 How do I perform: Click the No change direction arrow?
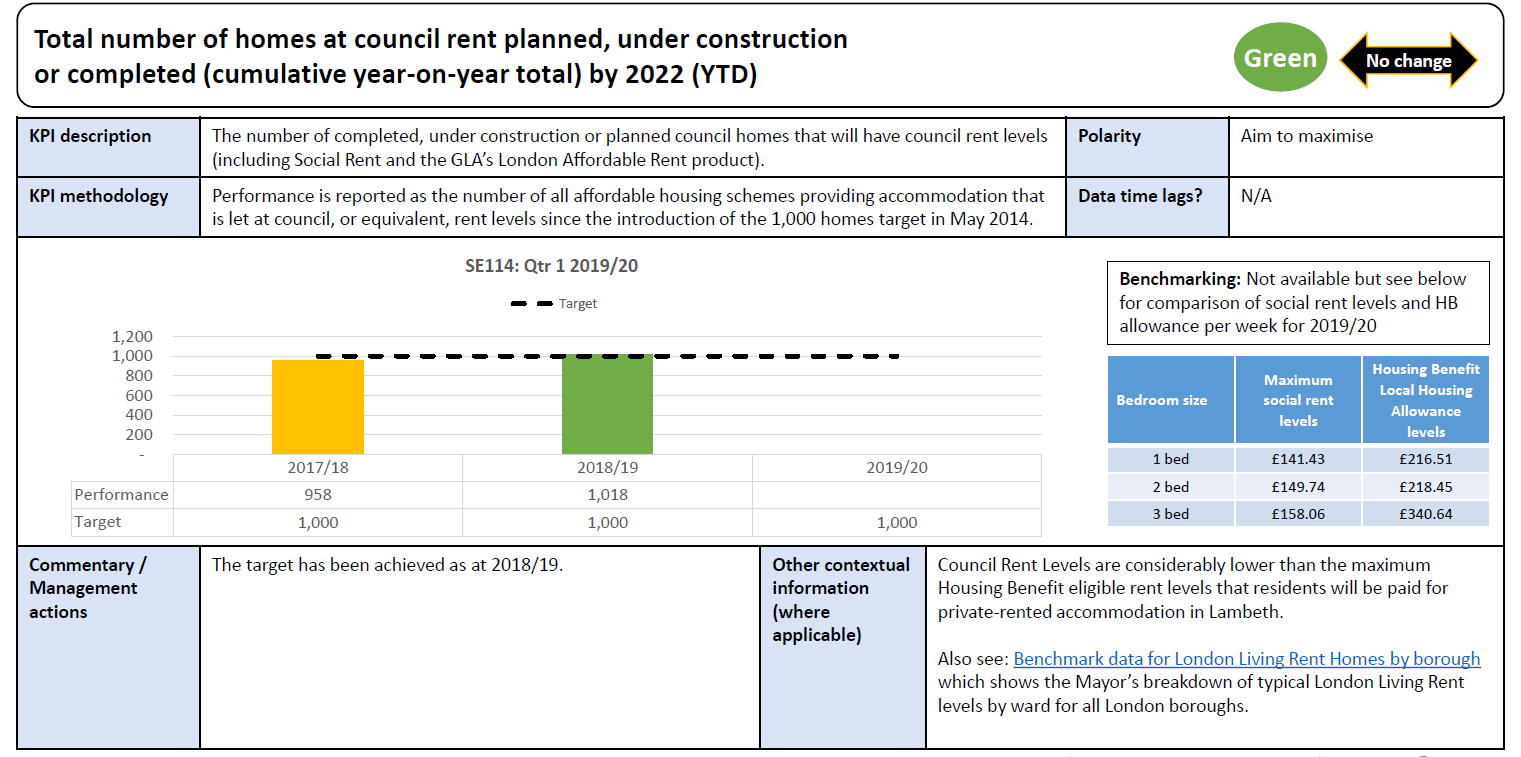1407,59
